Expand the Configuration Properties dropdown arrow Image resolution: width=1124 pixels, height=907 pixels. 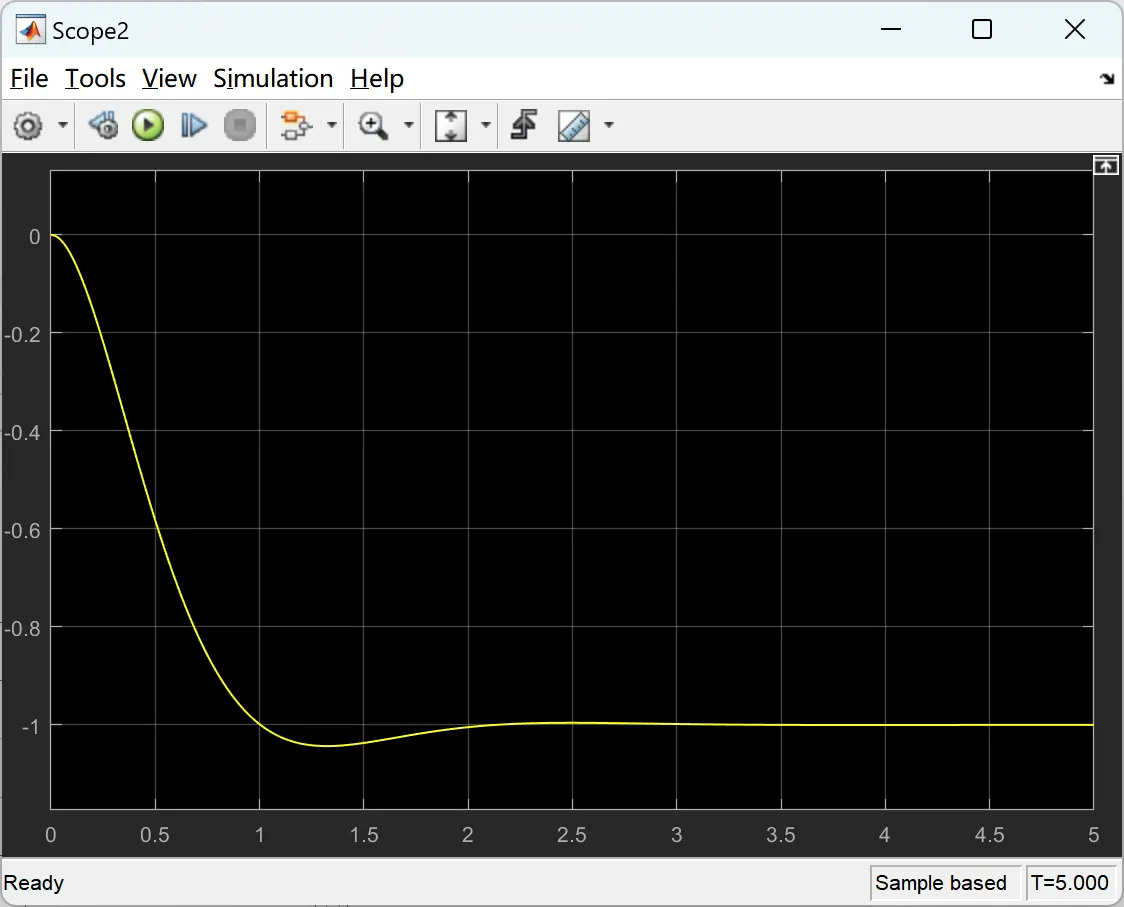pos(62,125)
